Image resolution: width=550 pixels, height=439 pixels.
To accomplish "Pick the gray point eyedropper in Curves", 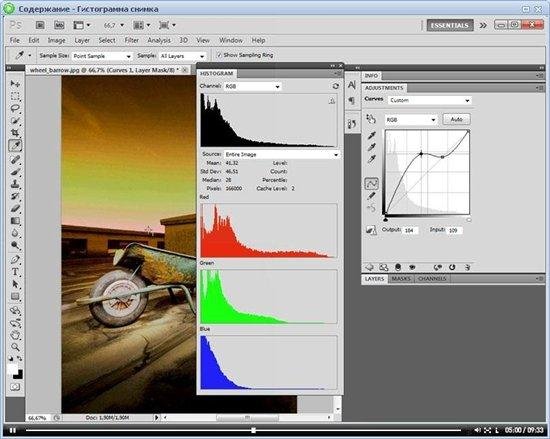I will pos(371,147).
